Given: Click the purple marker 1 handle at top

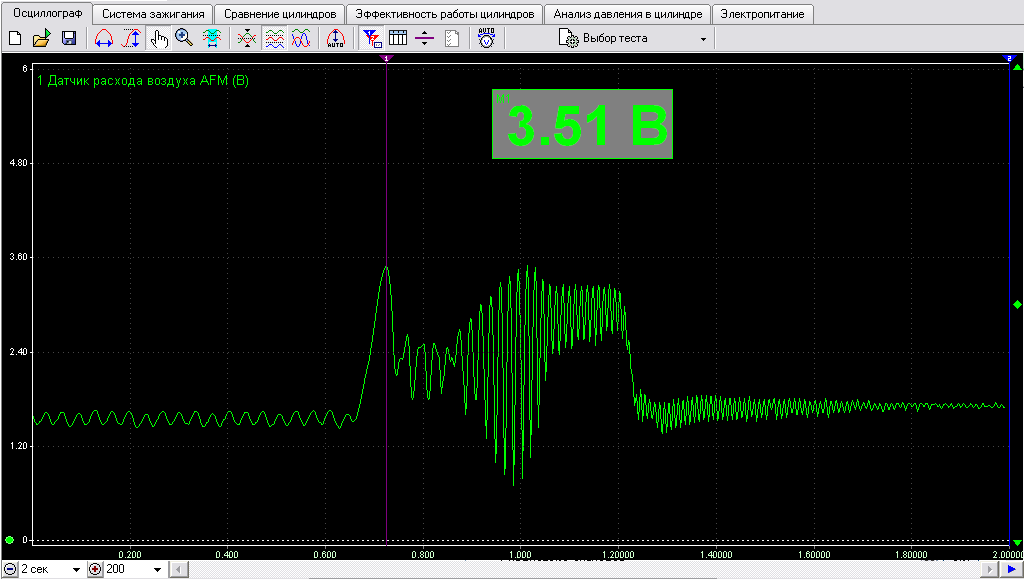Looking at the screenshot, I should click(x=387, y=59).
